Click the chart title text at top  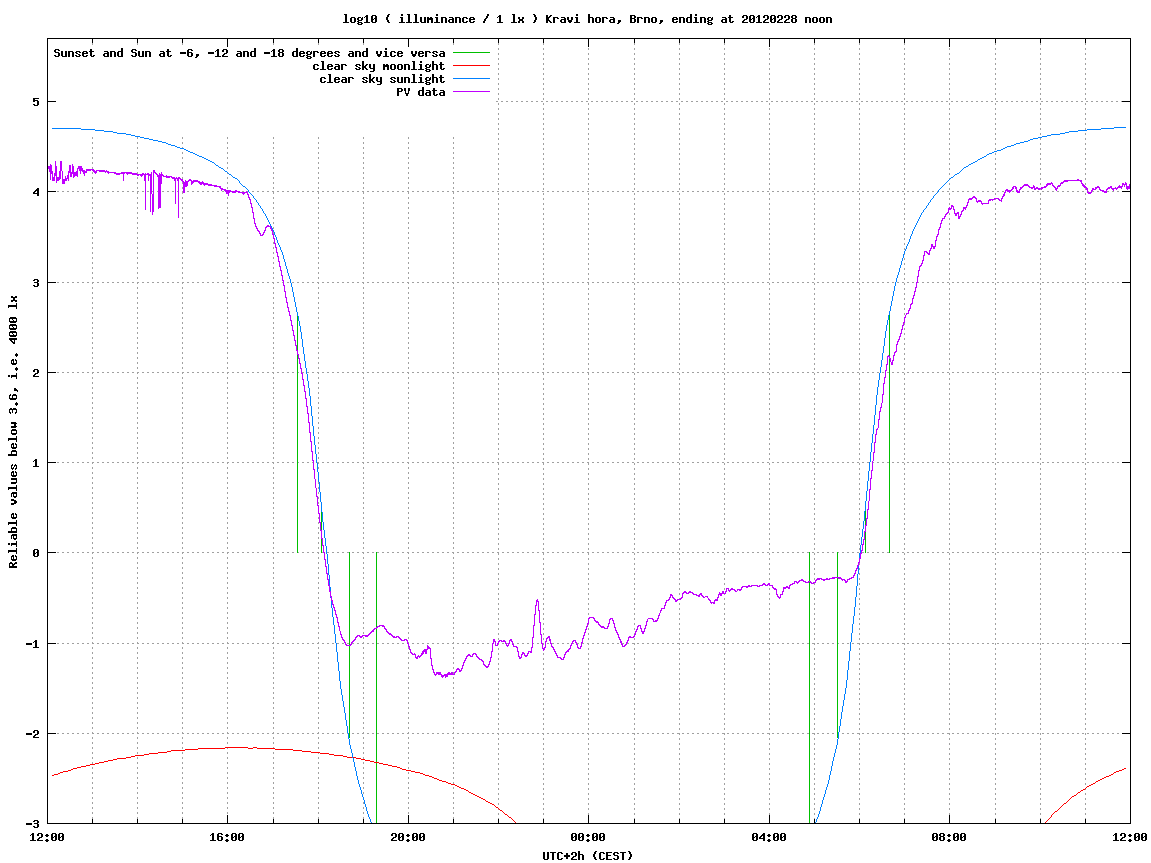587,19
